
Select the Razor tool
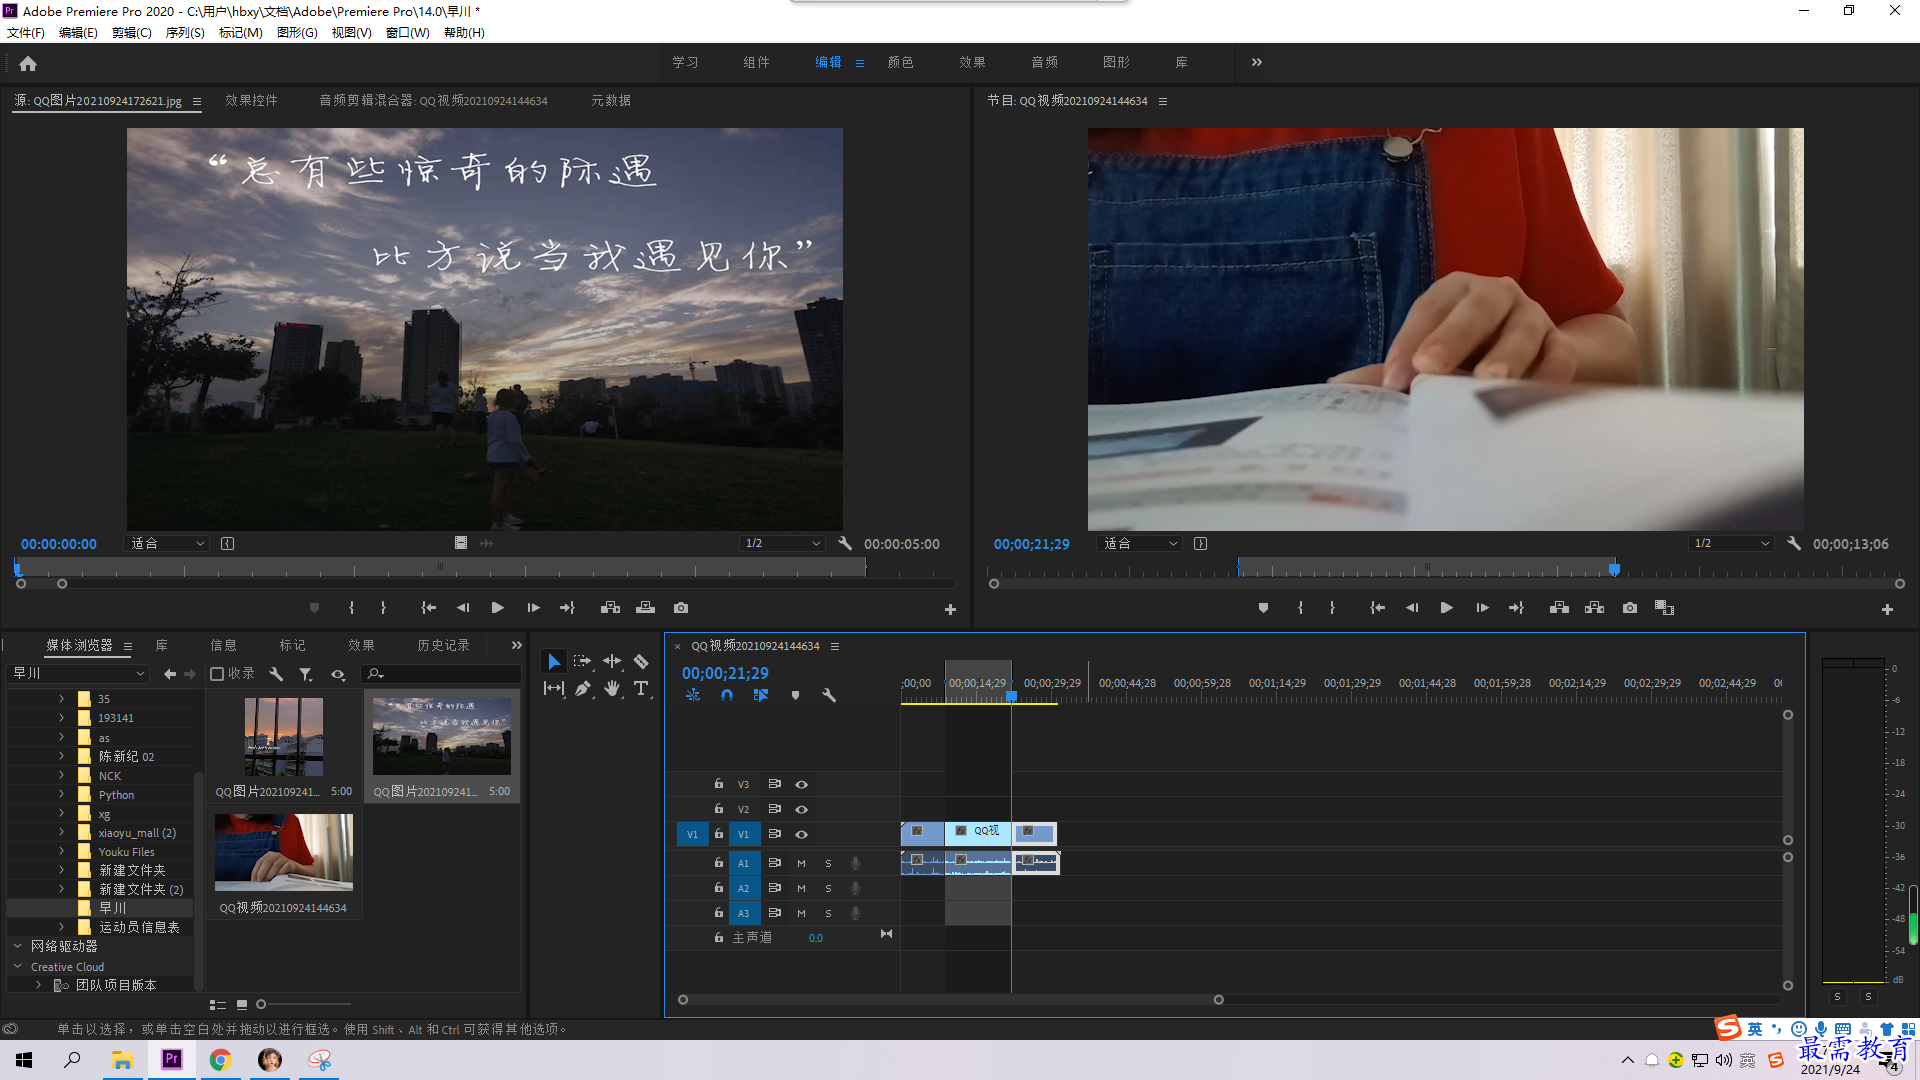[641, 662]
